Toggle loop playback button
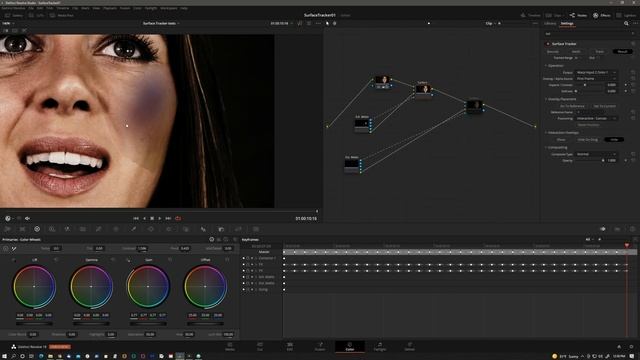 pyautogui.click(x=178, y=218)
